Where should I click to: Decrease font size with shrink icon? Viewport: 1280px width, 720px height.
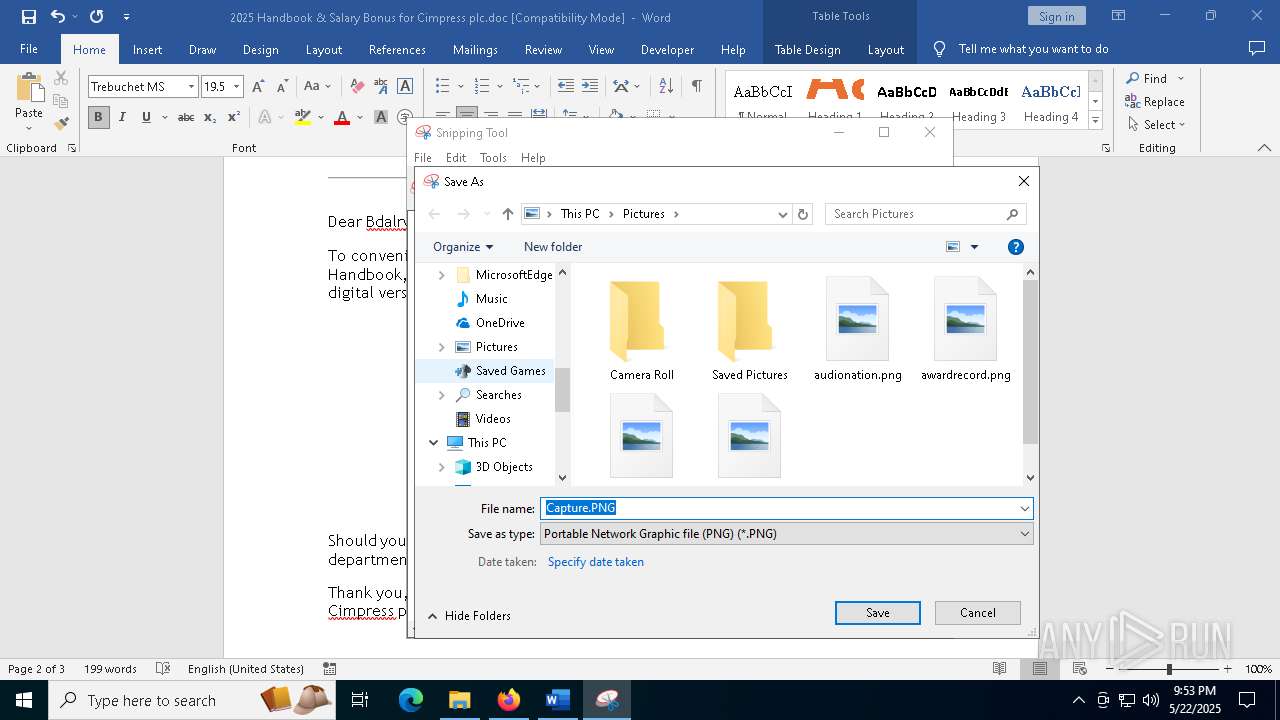[x=282, y=87]
